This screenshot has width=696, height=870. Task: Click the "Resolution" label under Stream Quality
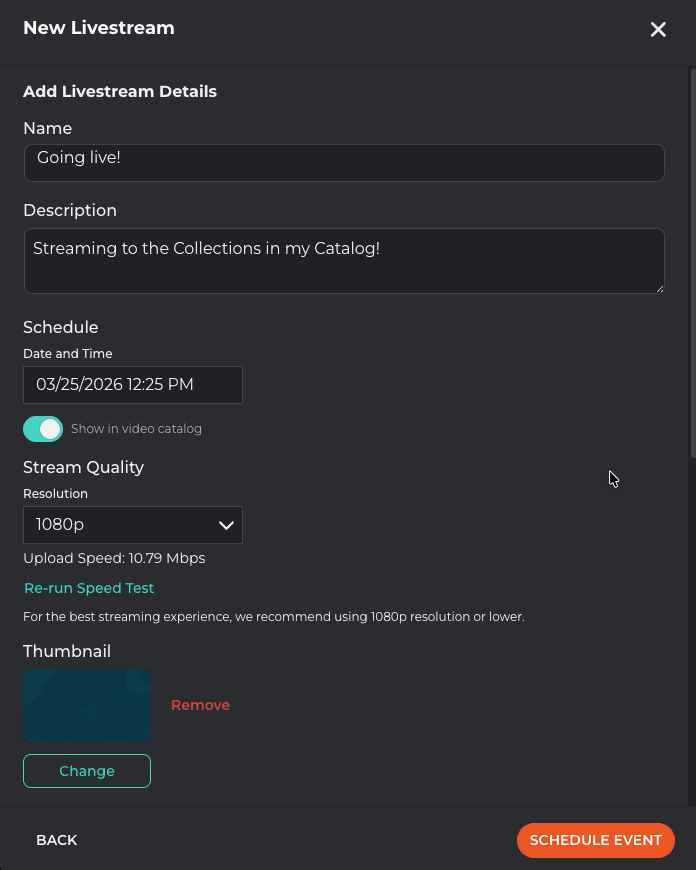[56, 494]
